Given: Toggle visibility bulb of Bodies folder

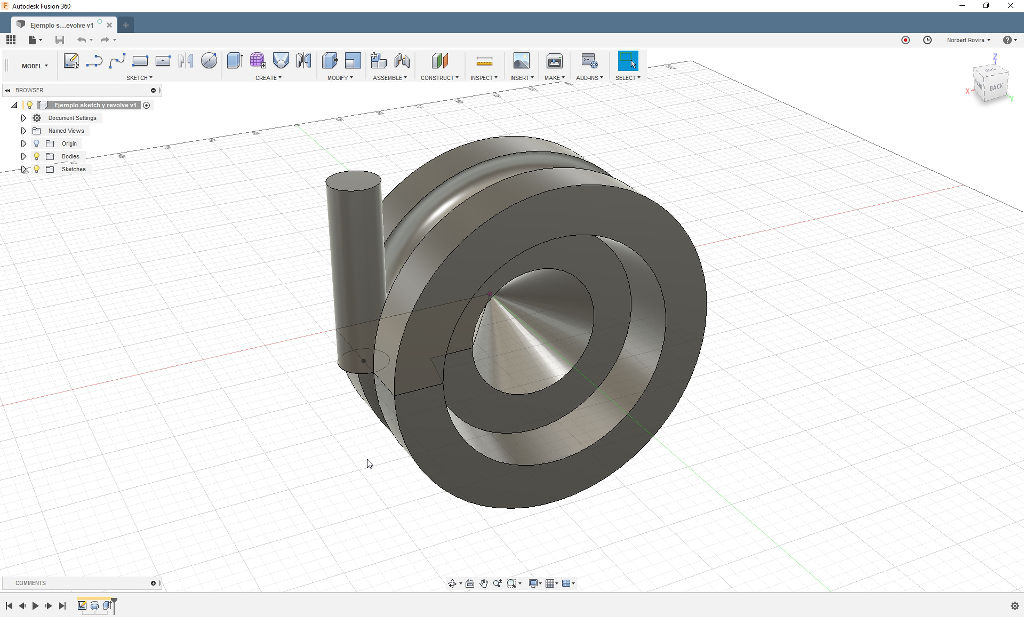Looking at the screenshot, I should (36, 156).
